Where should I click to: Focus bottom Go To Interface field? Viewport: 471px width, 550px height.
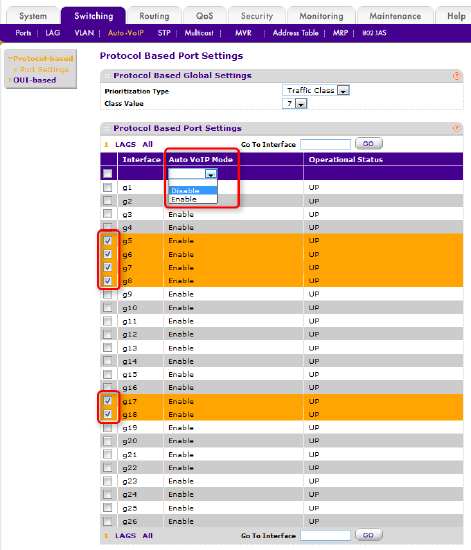point(325,536)
